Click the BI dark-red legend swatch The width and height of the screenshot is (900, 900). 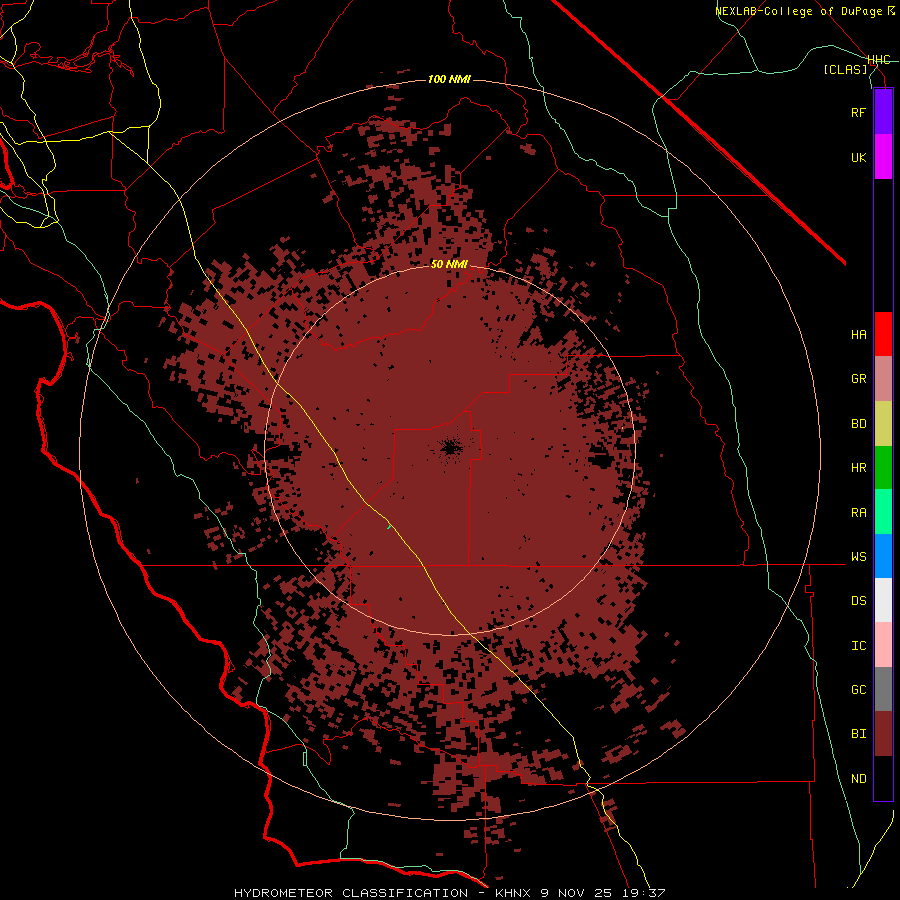(x=883, y=734)
